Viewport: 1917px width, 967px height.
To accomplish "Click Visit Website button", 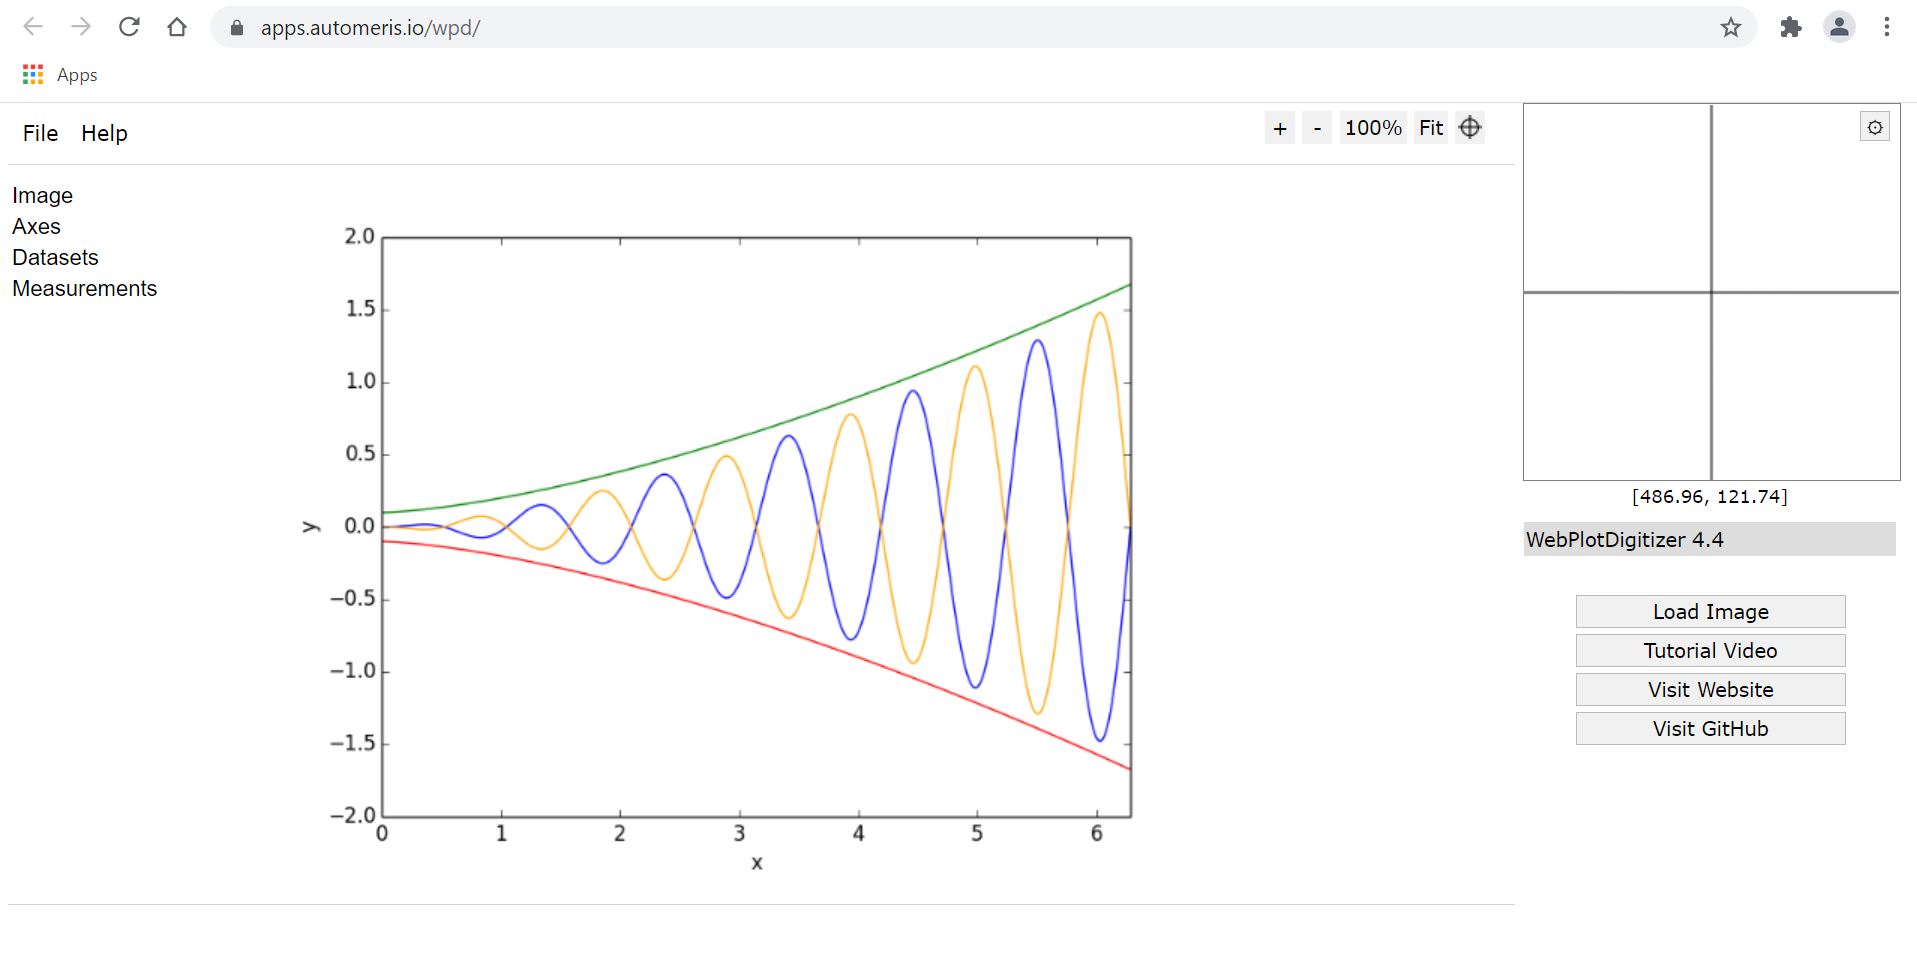I will tap(1710, 689).
